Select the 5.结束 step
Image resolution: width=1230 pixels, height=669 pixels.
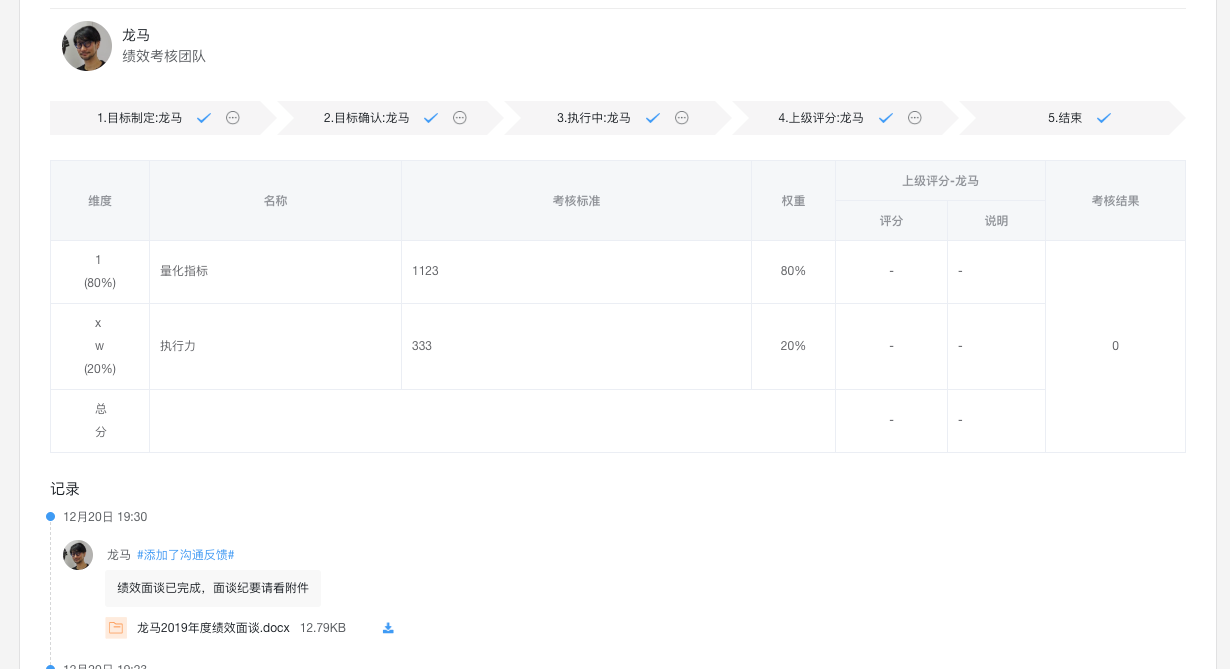click(1073, 118)
